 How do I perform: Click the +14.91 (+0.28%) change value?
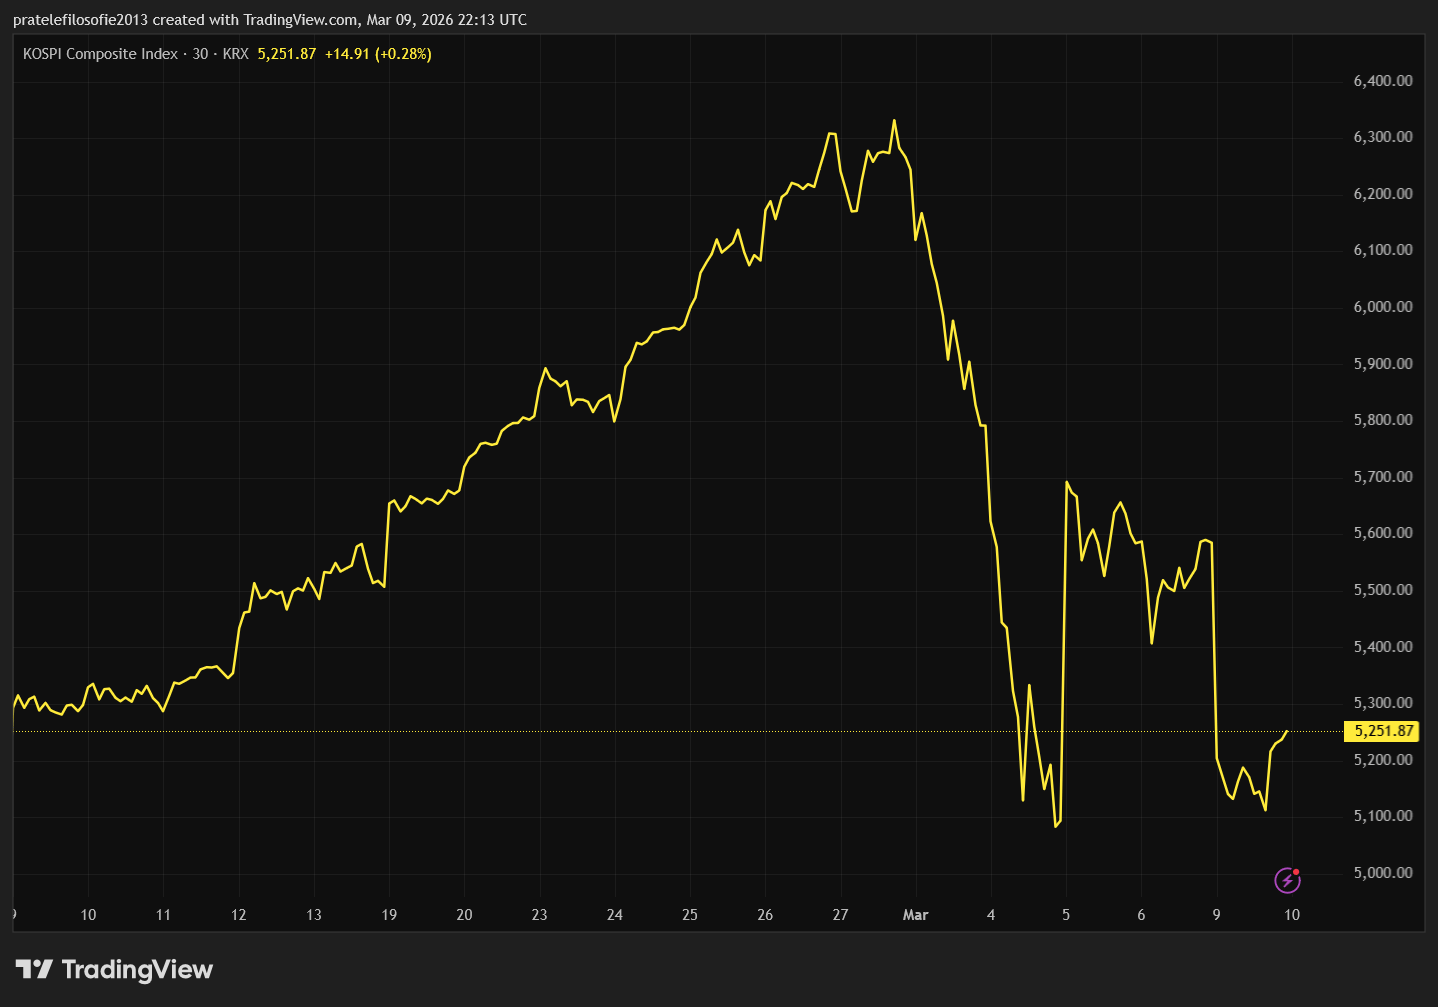pos(378,54)
